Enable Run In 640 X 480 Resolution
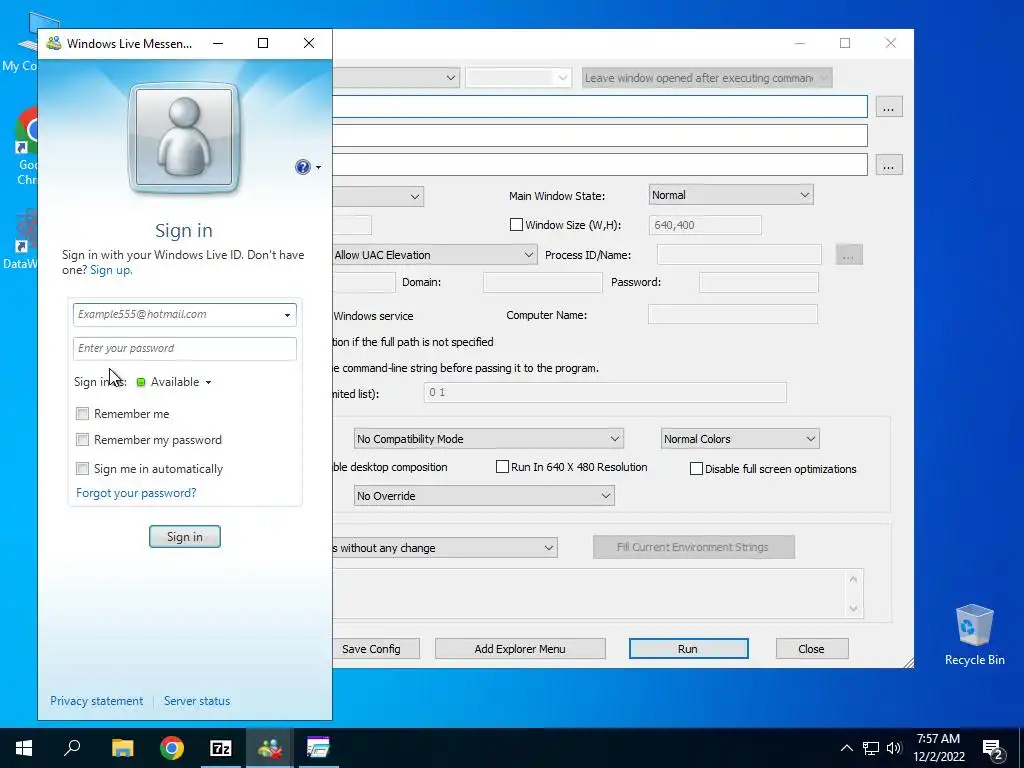Image resolution: width=1024 pixels, height=768 pixels. pos(502,466)
